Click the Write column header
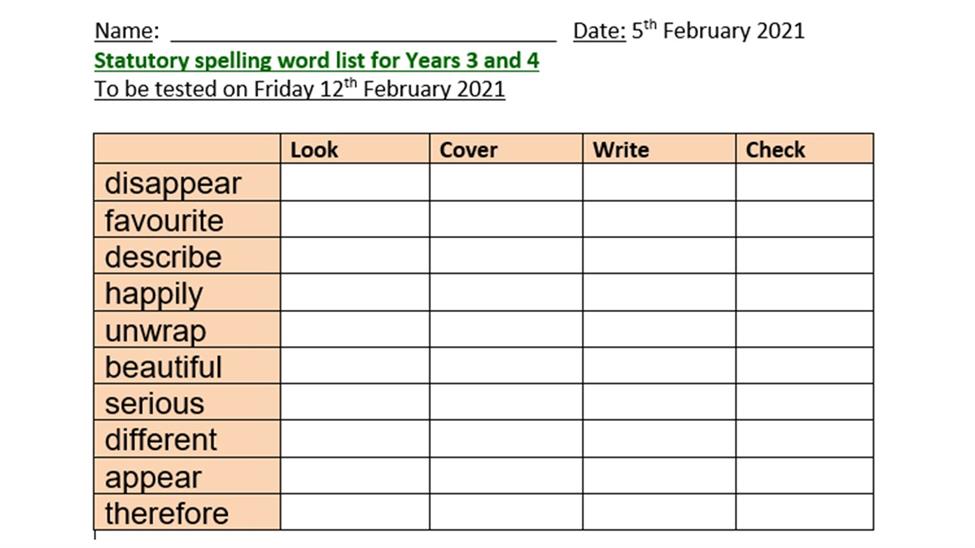This screenshot has width=975, height=548. pyautogui.click(x=659, y=149)
